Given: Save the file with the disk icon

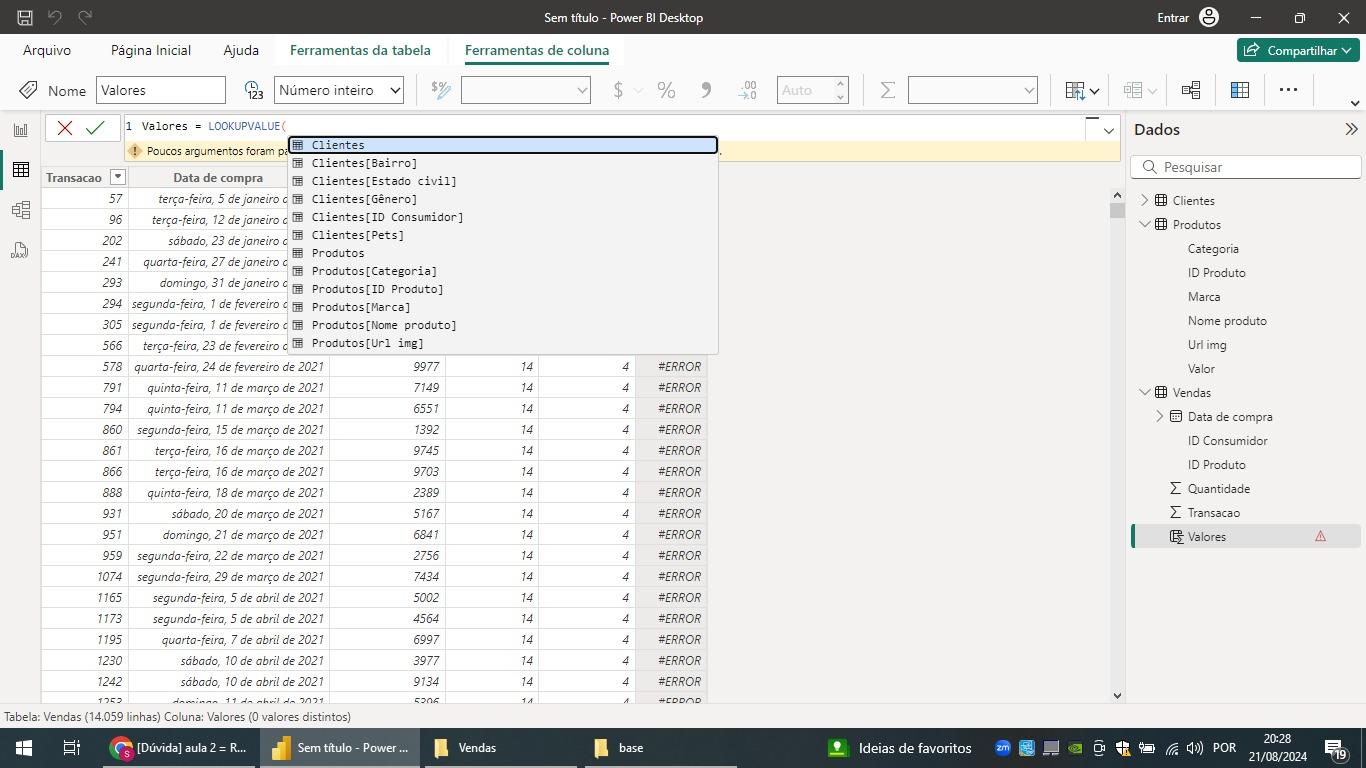Looking at the screenshot, I should (x=25, y=17).
